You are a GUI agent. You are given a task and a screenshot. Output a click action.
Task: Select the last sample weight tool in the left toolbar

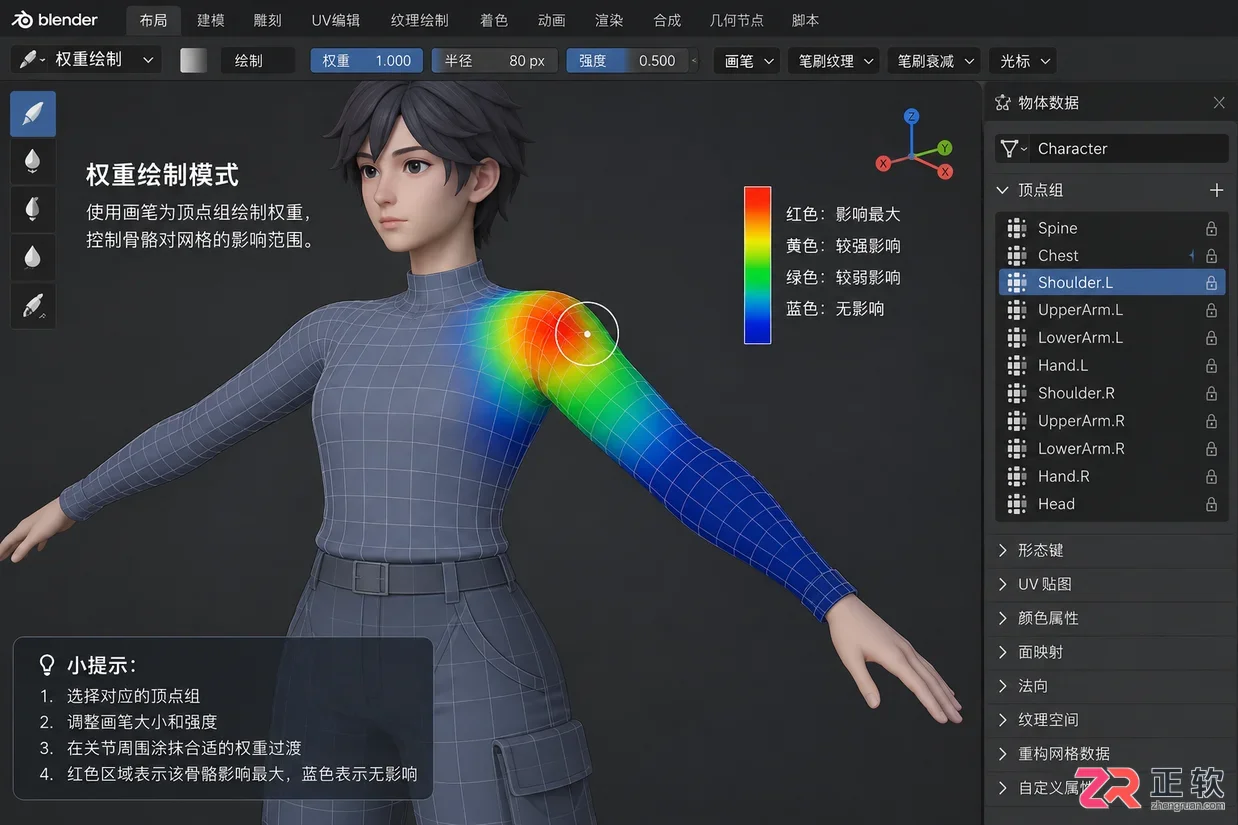(33, 305)
